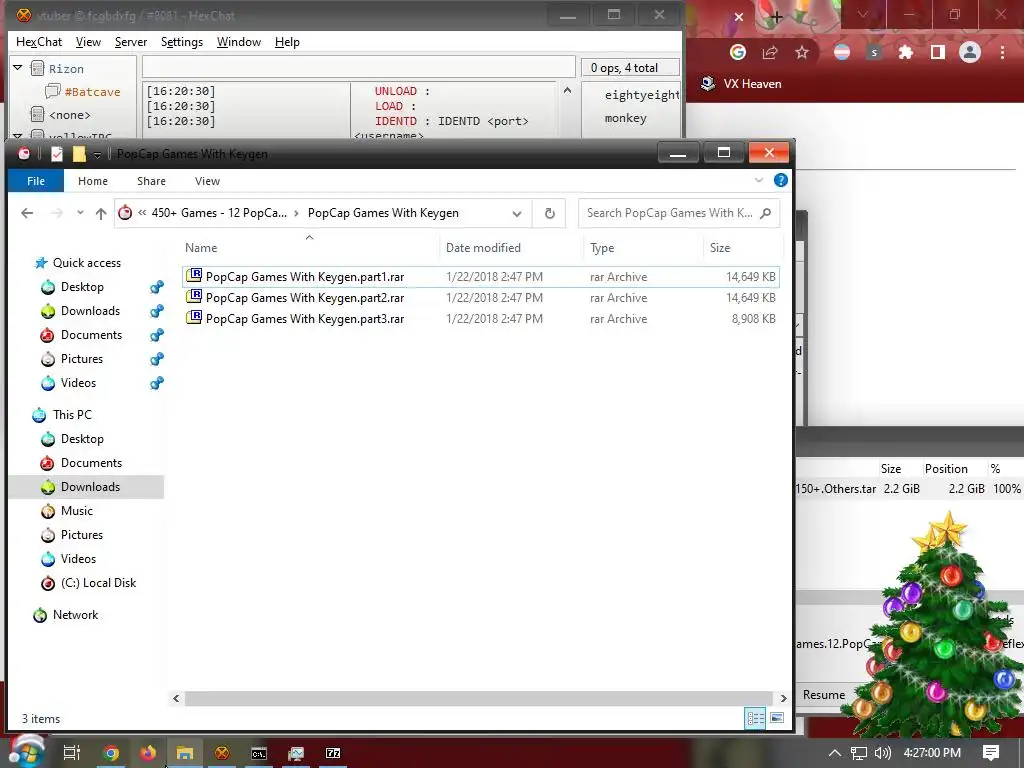Viewport: 1024px width, 768px height.
Task: Click the part3.rar archive file icon
Action: pos(194,317)
